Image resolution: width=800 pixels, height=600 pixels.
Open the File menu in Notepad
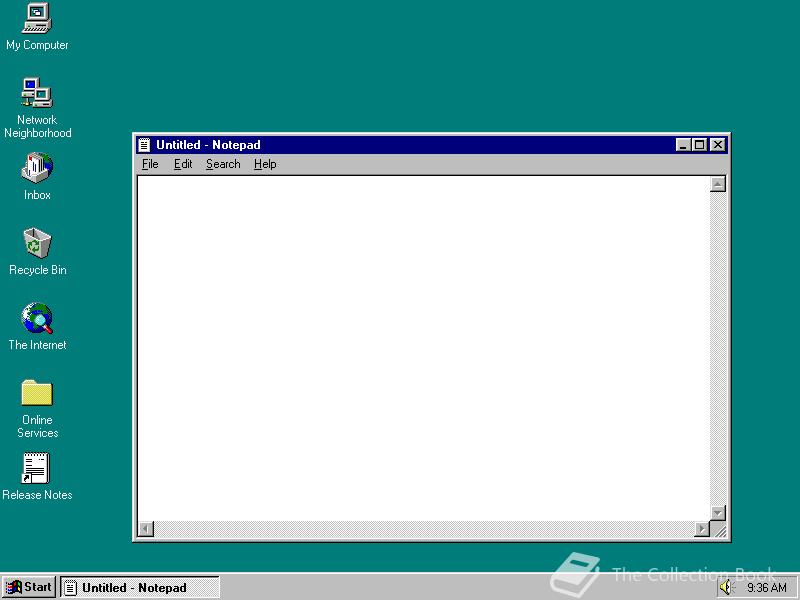click(x=150, y=164)
